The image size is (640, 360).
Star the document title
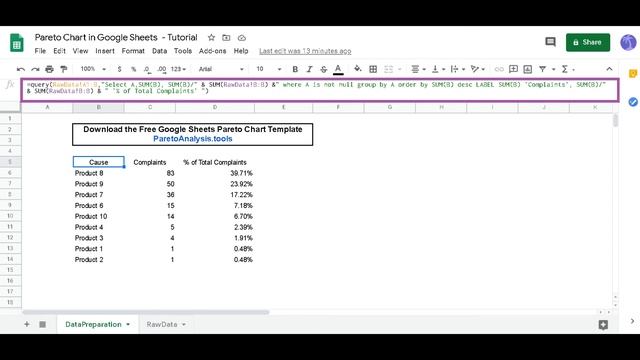[211, 38]
